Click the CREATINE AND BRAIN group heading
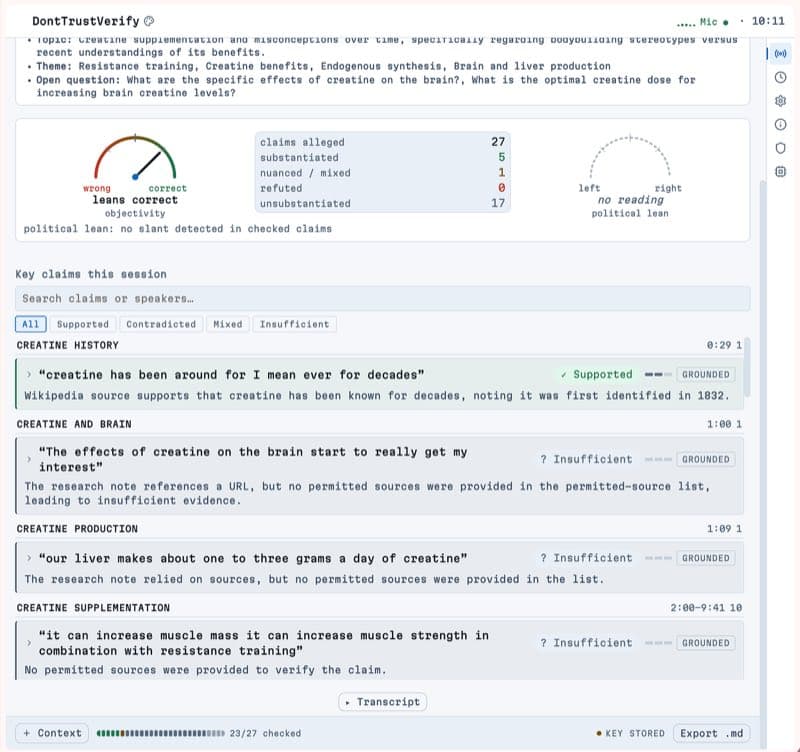800x752 pixels. click(74, 424)
